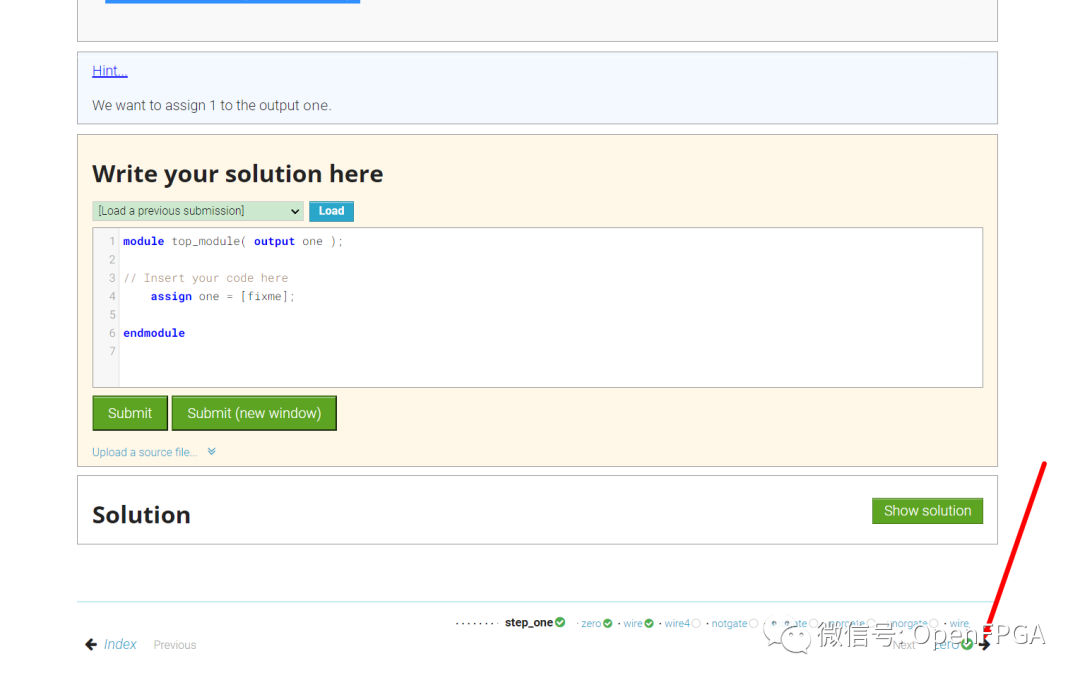The width and height of the screenshot is (1080, 685).
Task: Go to the Index link
Action: pos(120,644)
